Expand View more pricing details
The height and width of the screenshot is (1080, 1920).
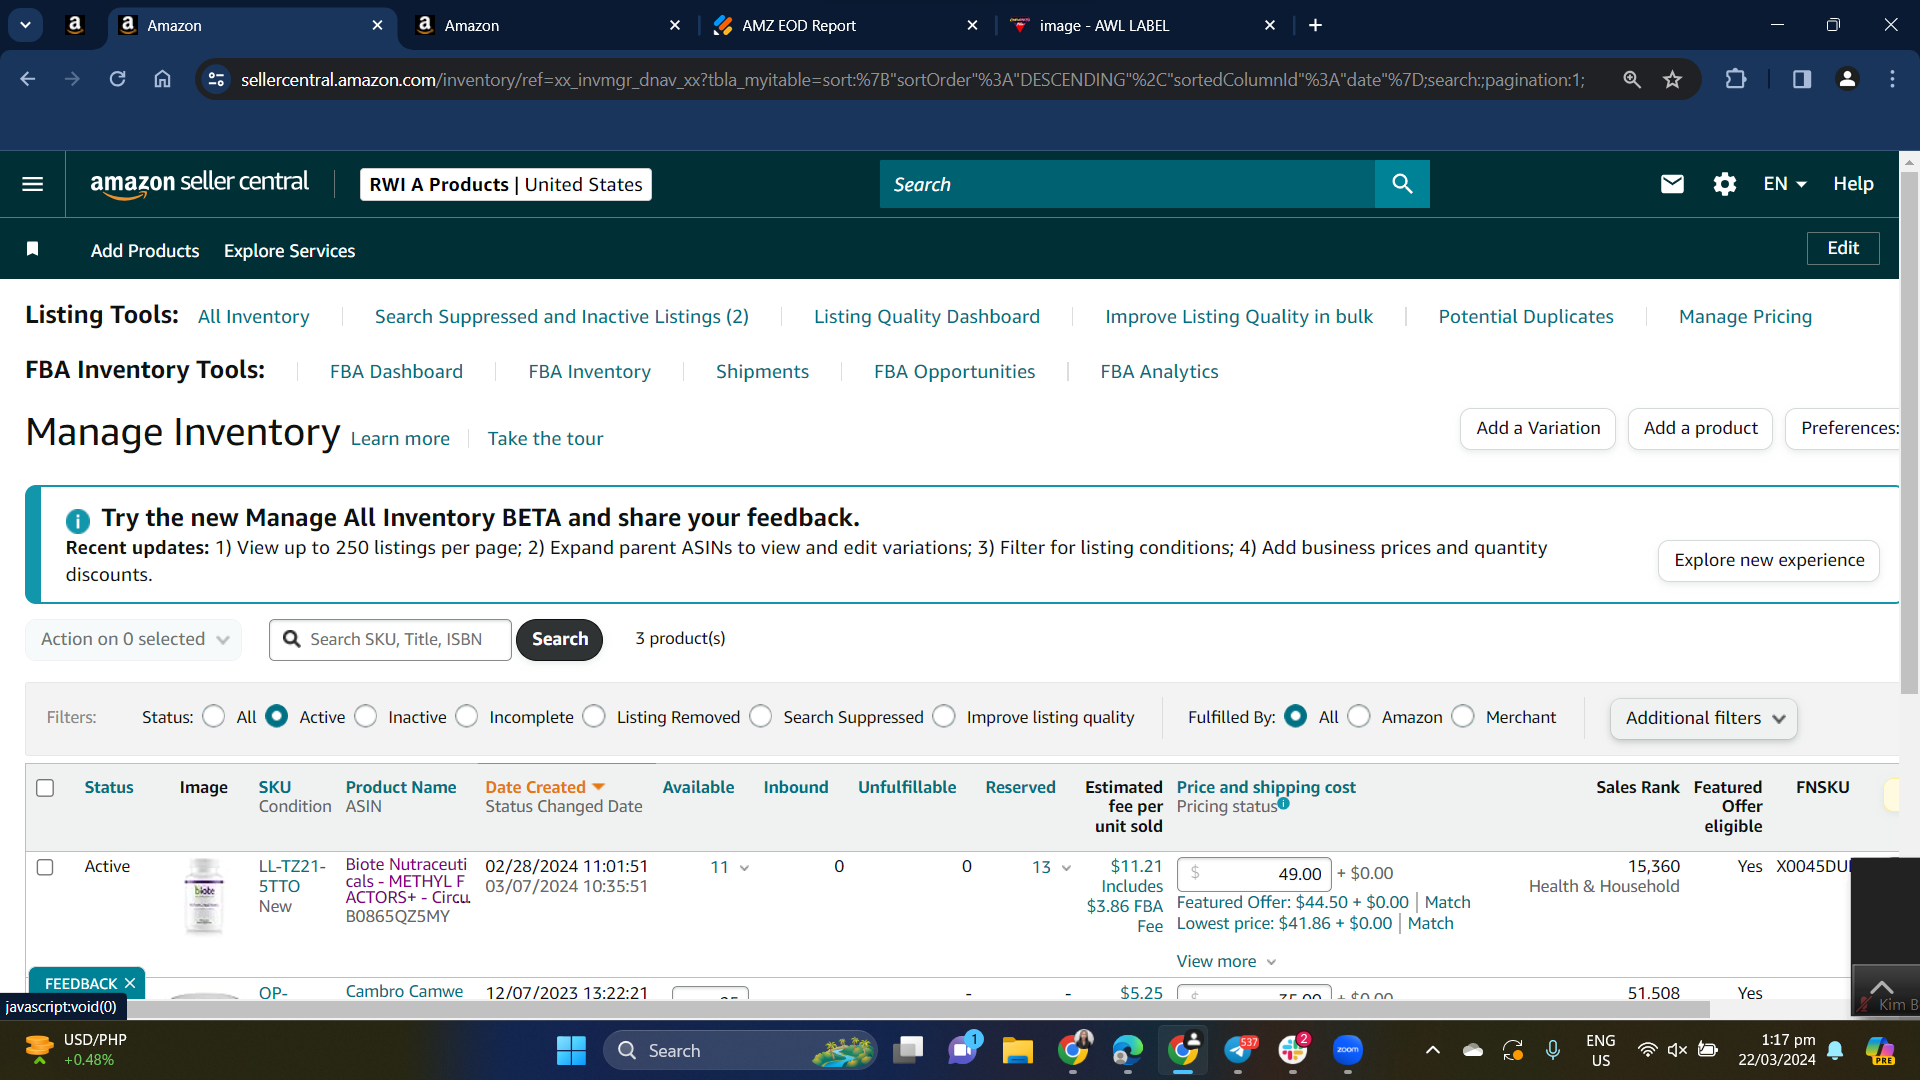click(1227, 961)
